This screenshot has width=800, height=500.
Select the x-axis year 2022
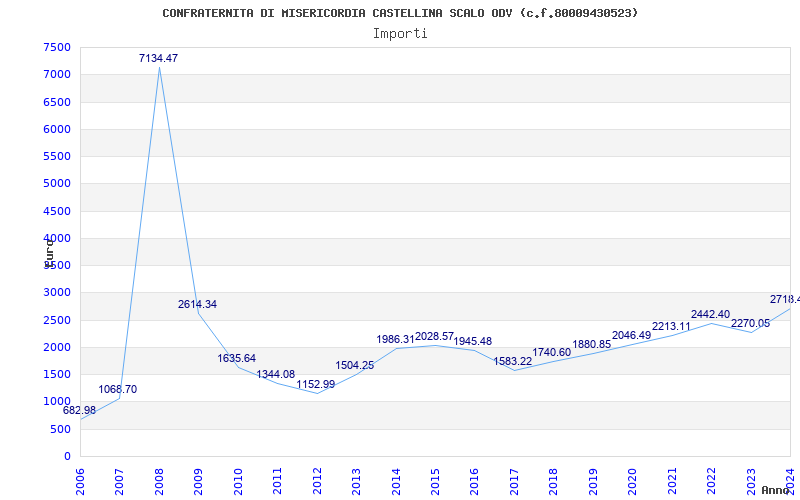pos(711,482)
